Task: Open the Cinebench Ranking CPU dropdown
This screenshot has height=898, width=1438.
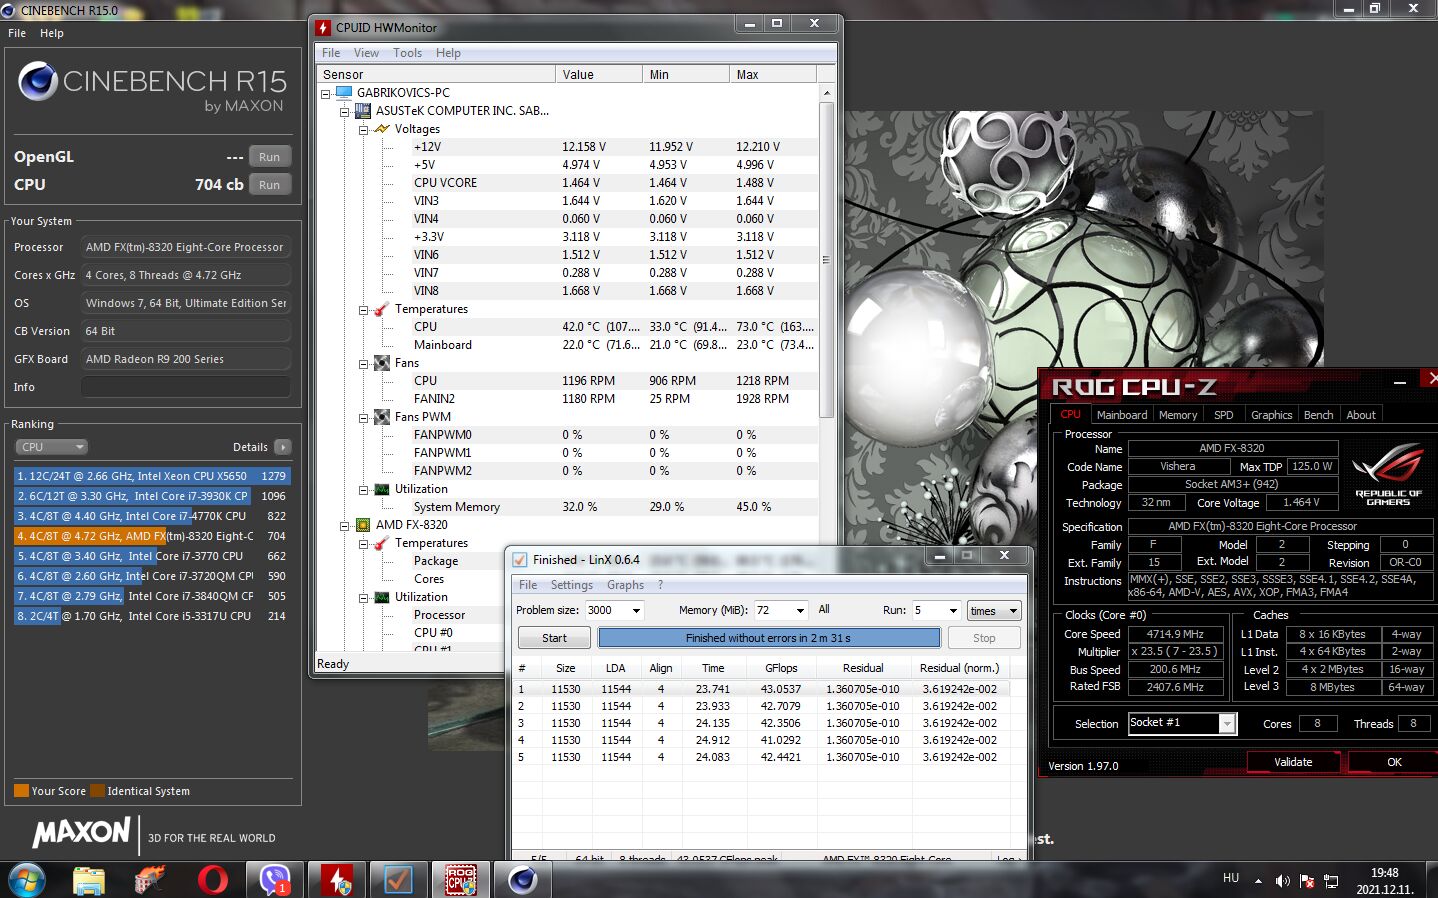Action: [x=51, y=447]
